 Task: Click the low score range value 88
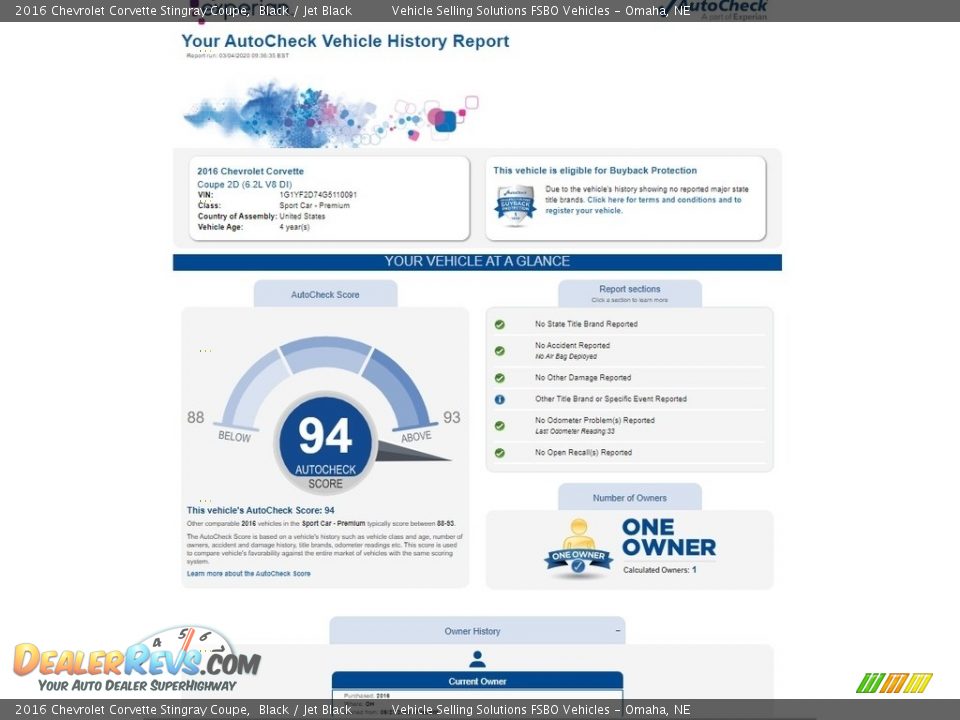[x=195, y=418]
